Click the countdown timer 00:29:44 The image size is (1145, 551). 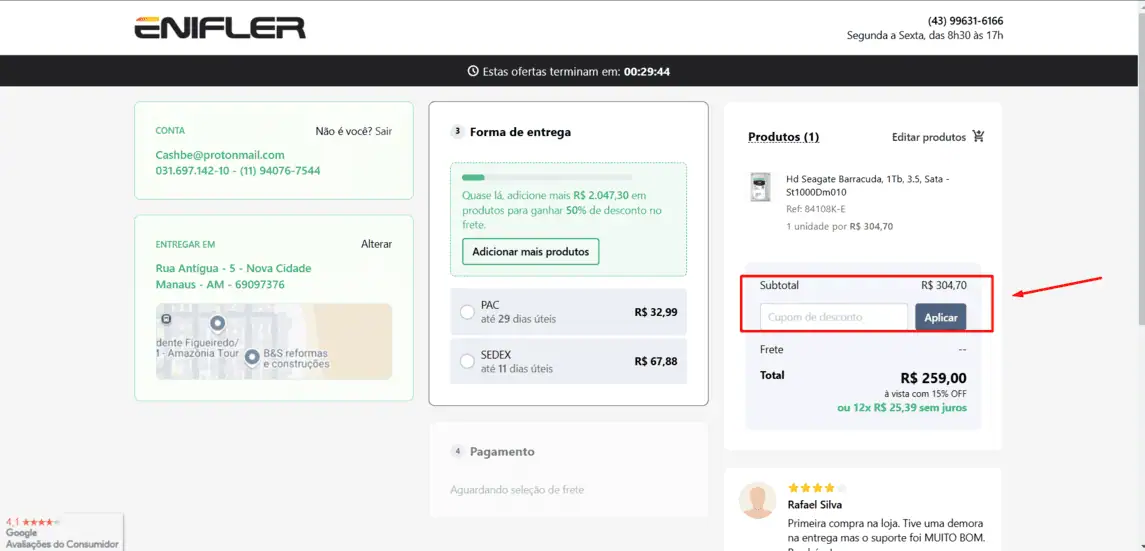tap(647, 72)
